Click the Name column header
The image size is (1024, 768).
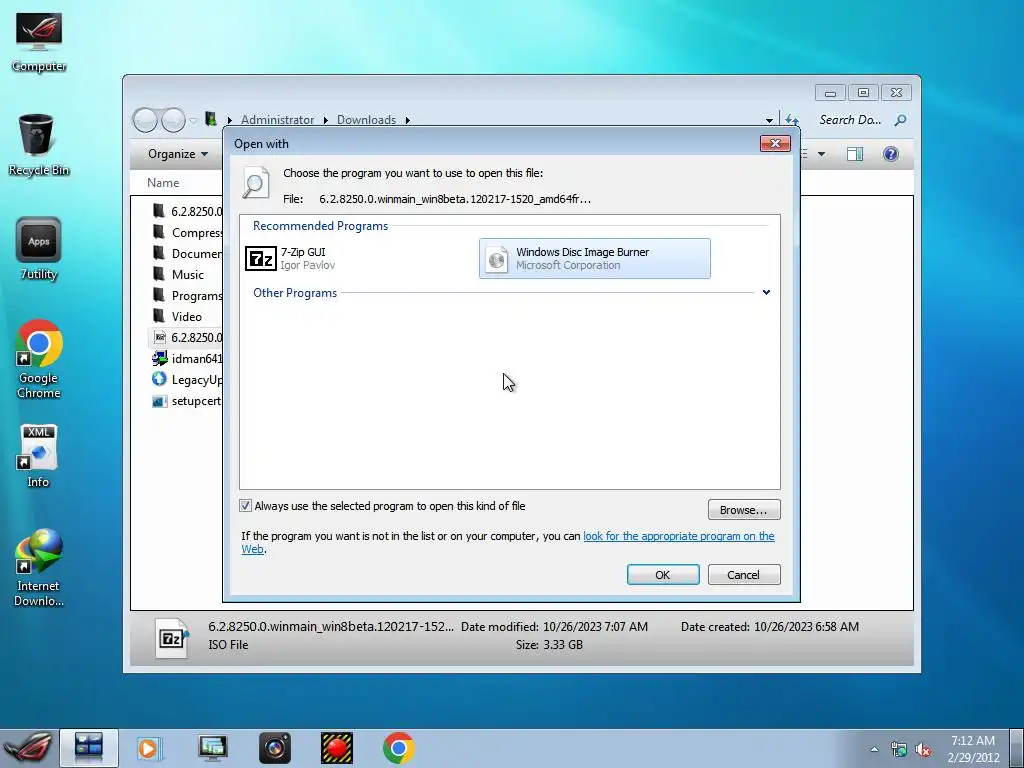point(163,183)
